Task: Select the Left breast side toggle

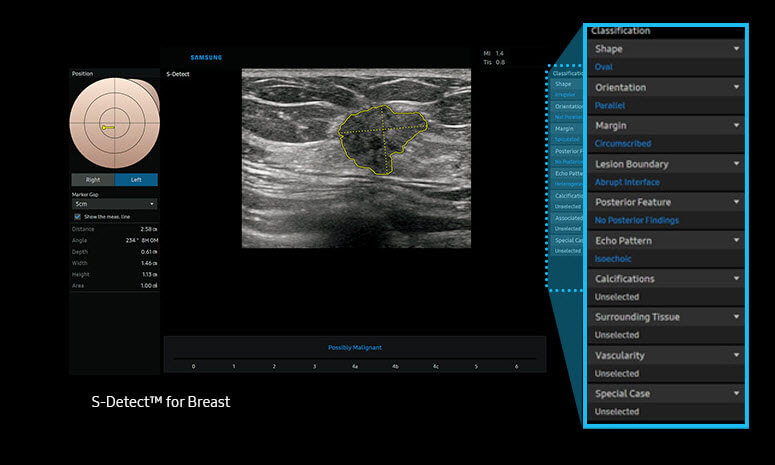Action: (136, 180)
